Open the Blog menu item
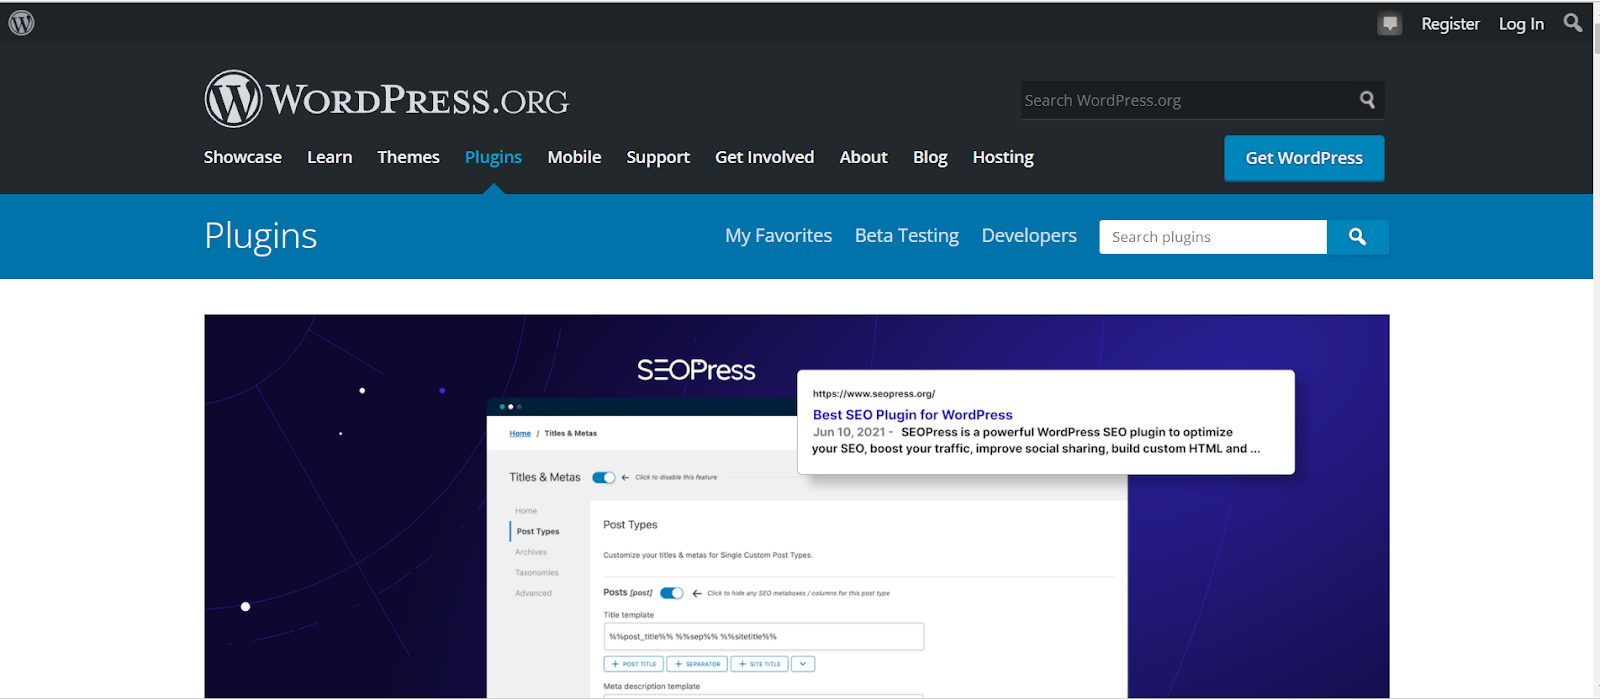The image size is (1600, 700). coord(930,157)
